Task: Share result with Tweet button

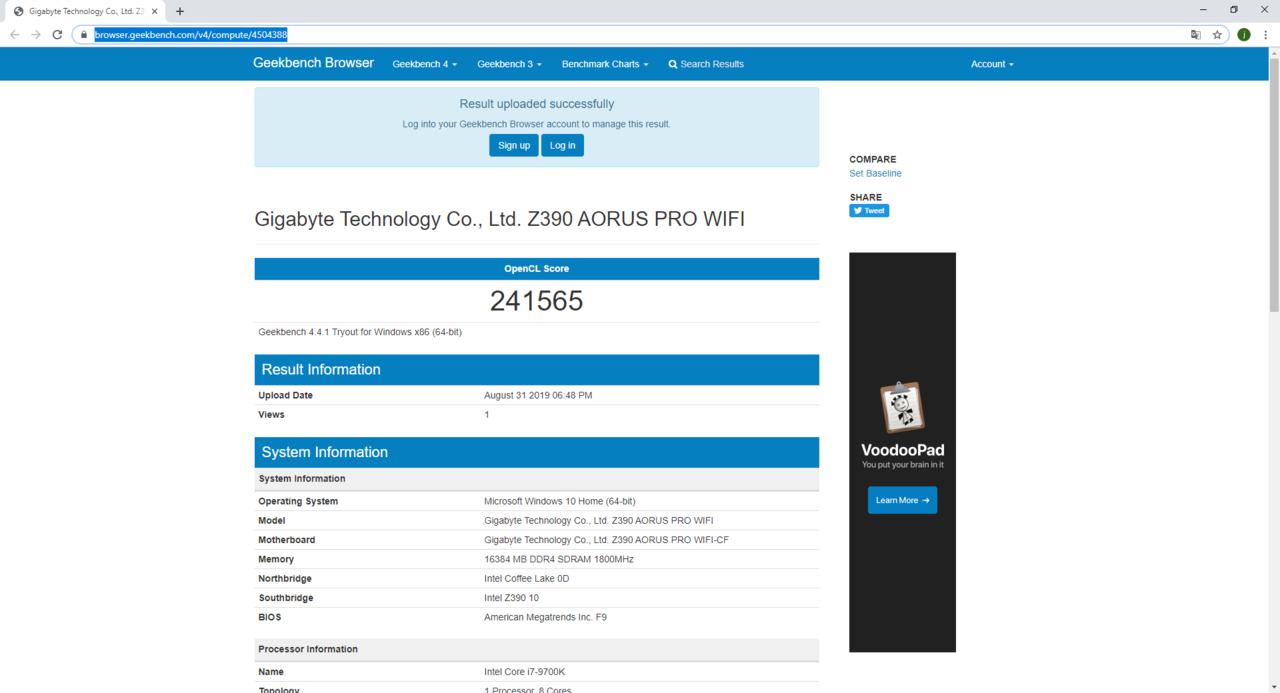Action: [x=869, y=211]
